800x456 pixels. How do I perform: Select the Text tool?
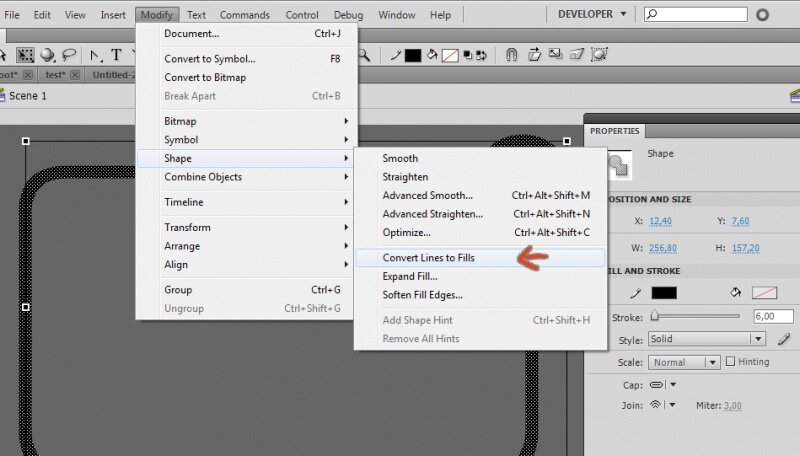point(117,55)
